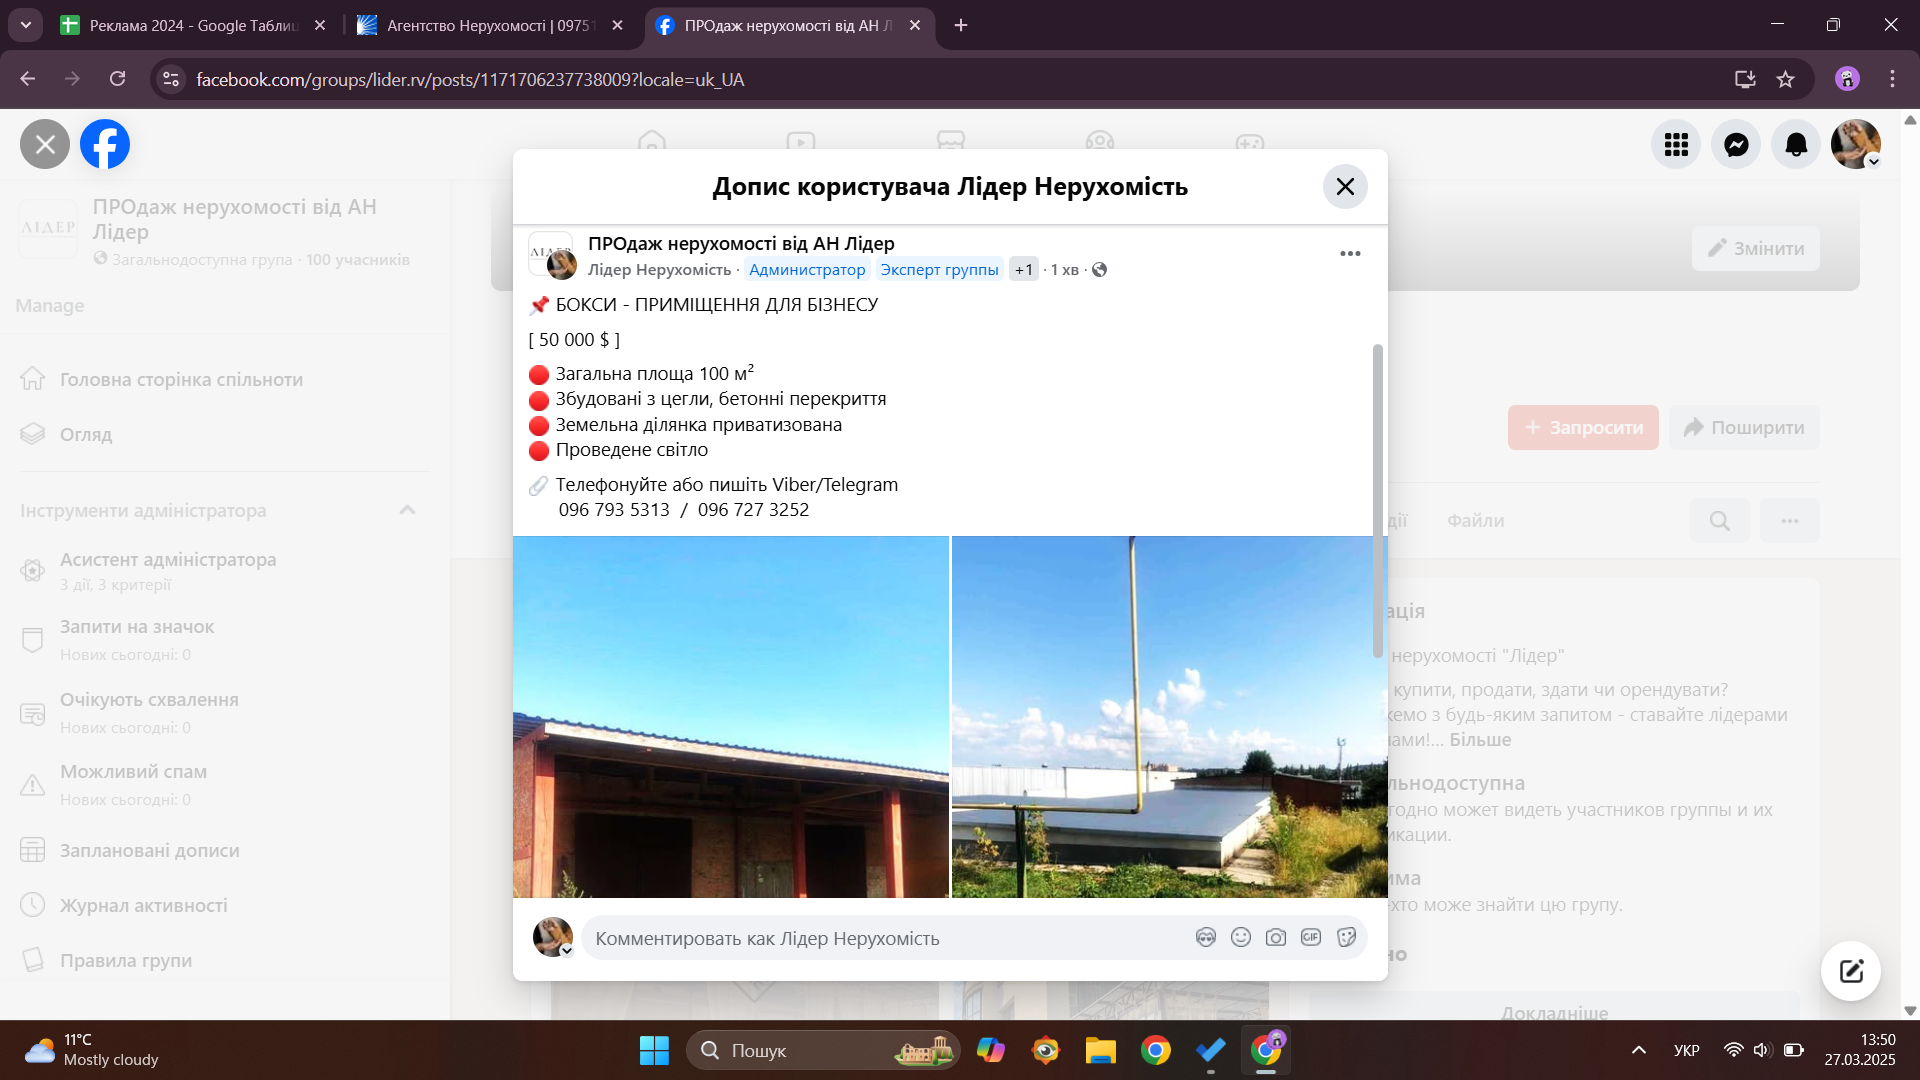
Task: Open the left garage photo
Action: click(730, 716)
